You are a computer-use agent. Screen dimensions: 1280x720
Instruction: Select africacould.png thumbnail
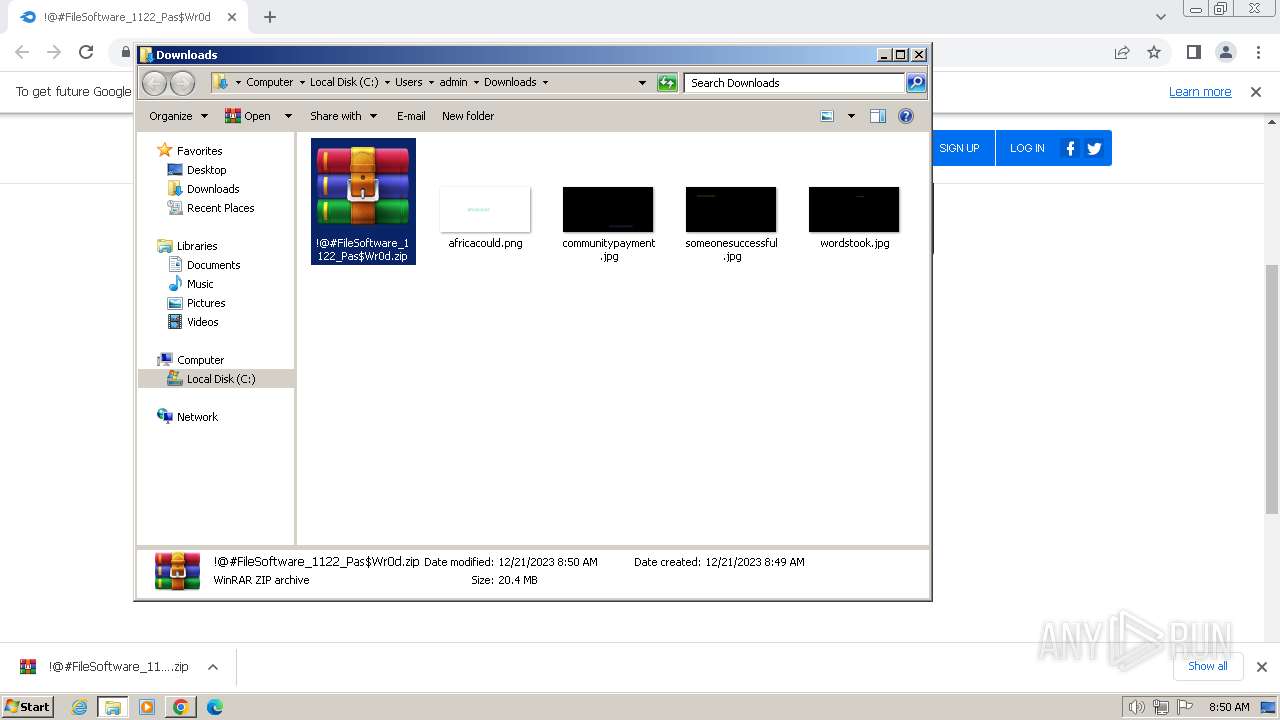[x=485, y=210]
